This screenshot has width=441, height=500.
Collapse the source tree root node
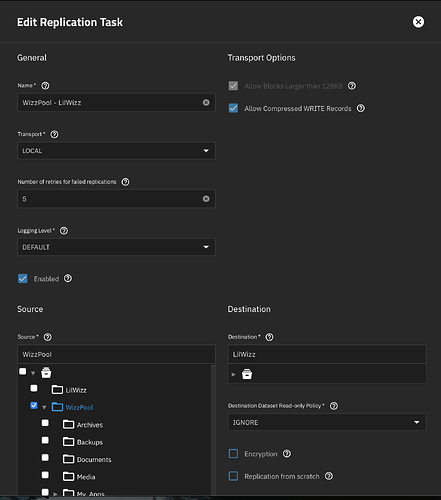(33, 373)
